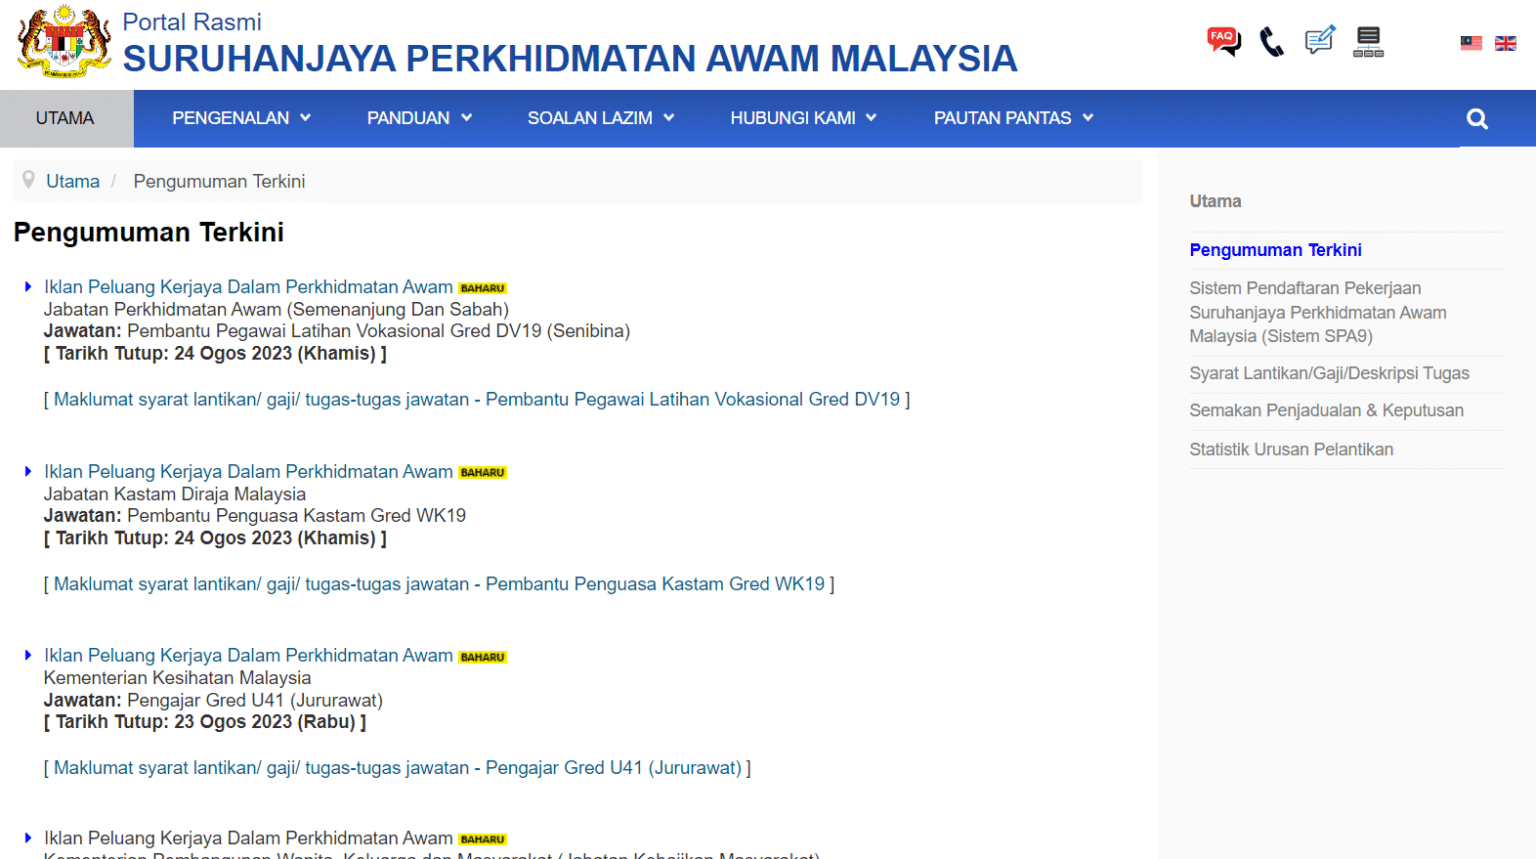The height and width of the screenshot is (859, 1536).
Task: Click the Utama breadcrumb link
Action: coord(72,181)
